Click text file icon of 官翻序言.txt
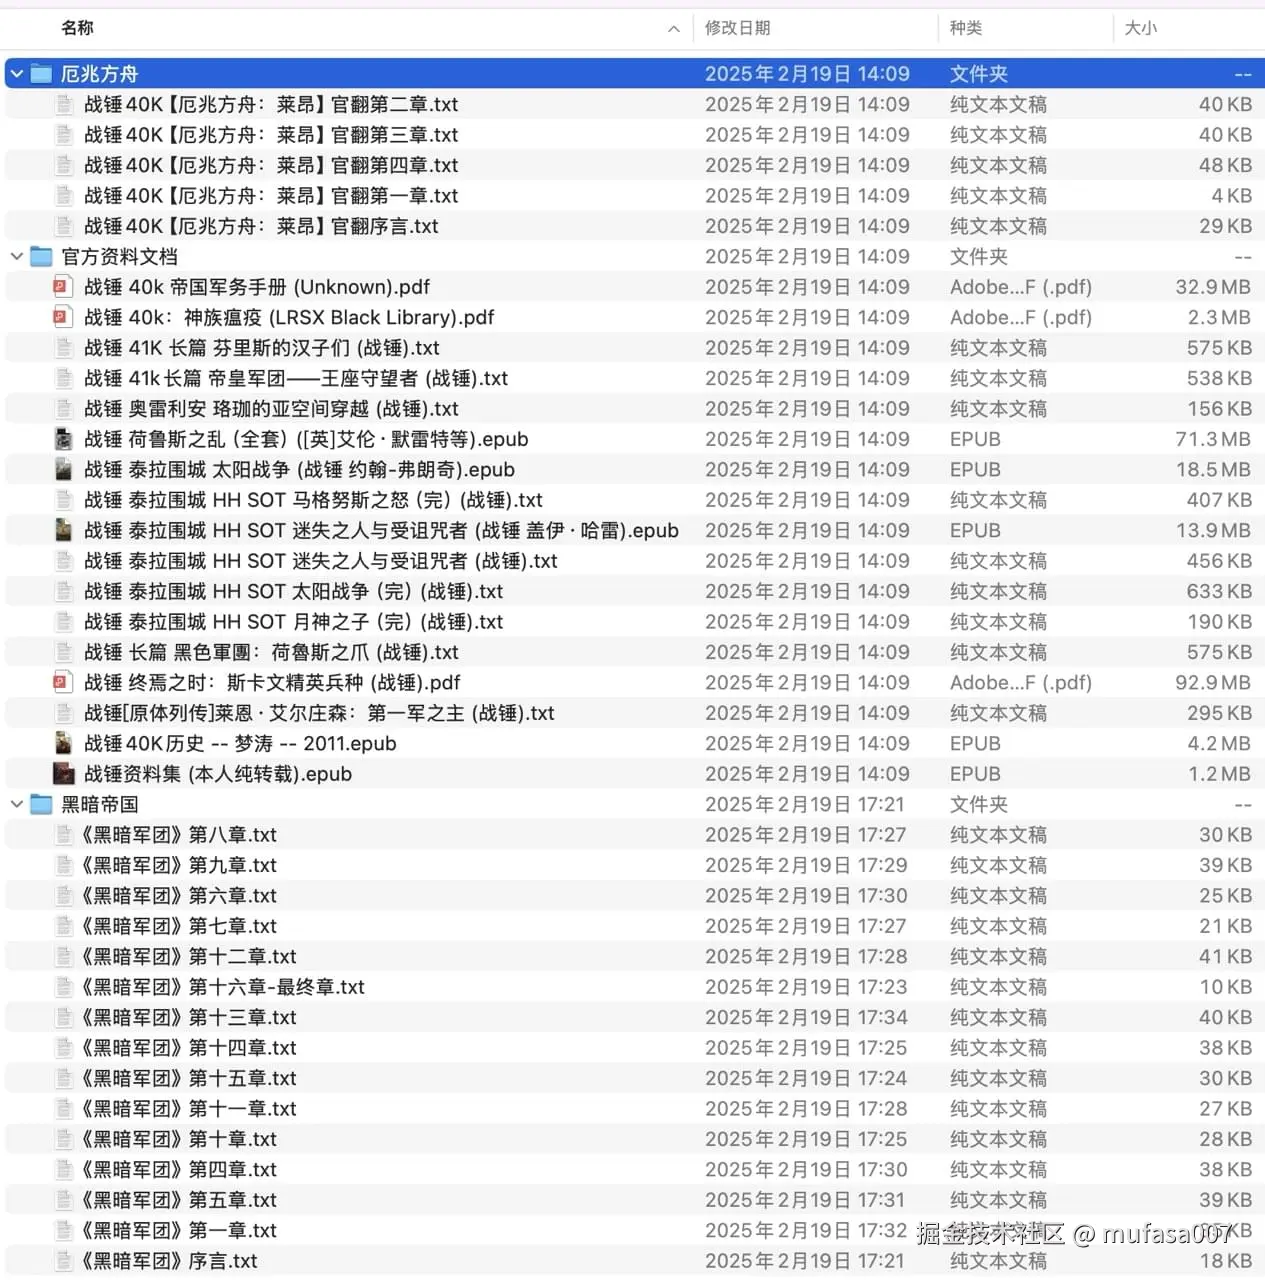Screen dimensions: 1265x1280 64,227
